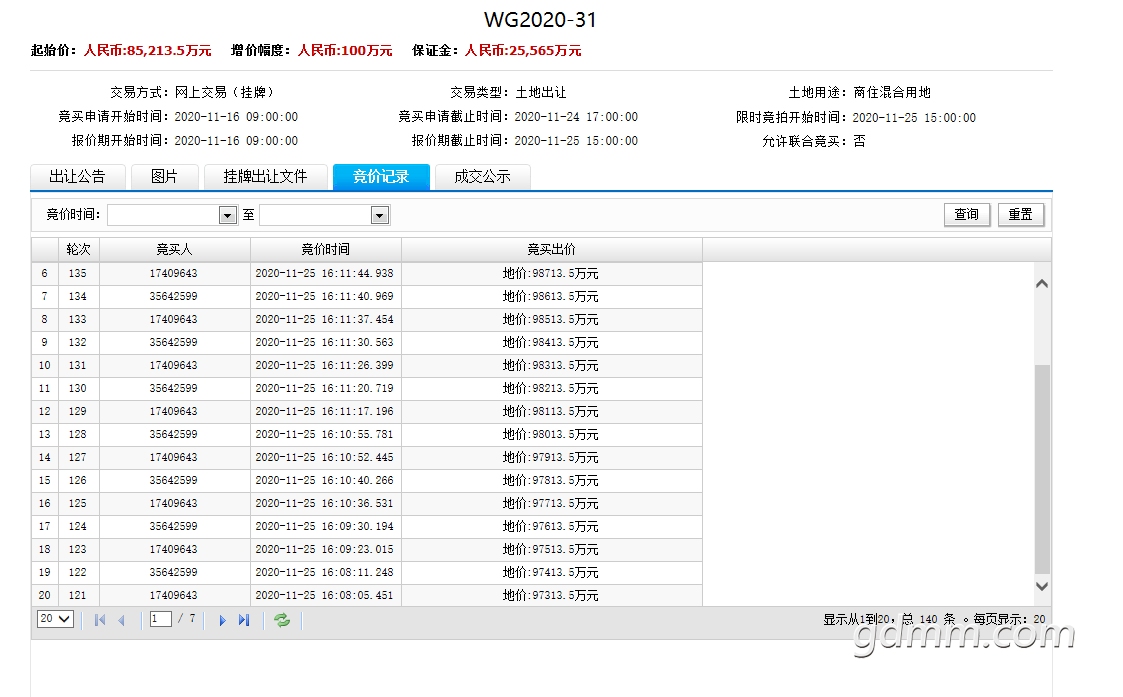Switch to the 出让公告 tab

point(77,177)
